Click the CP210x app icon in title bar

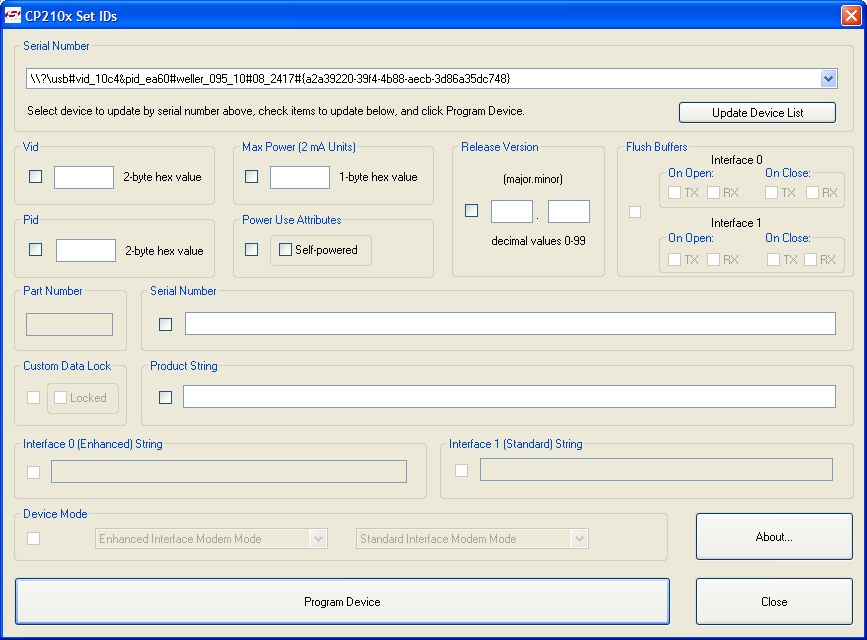pyautogui.click(x=12, y=15)
